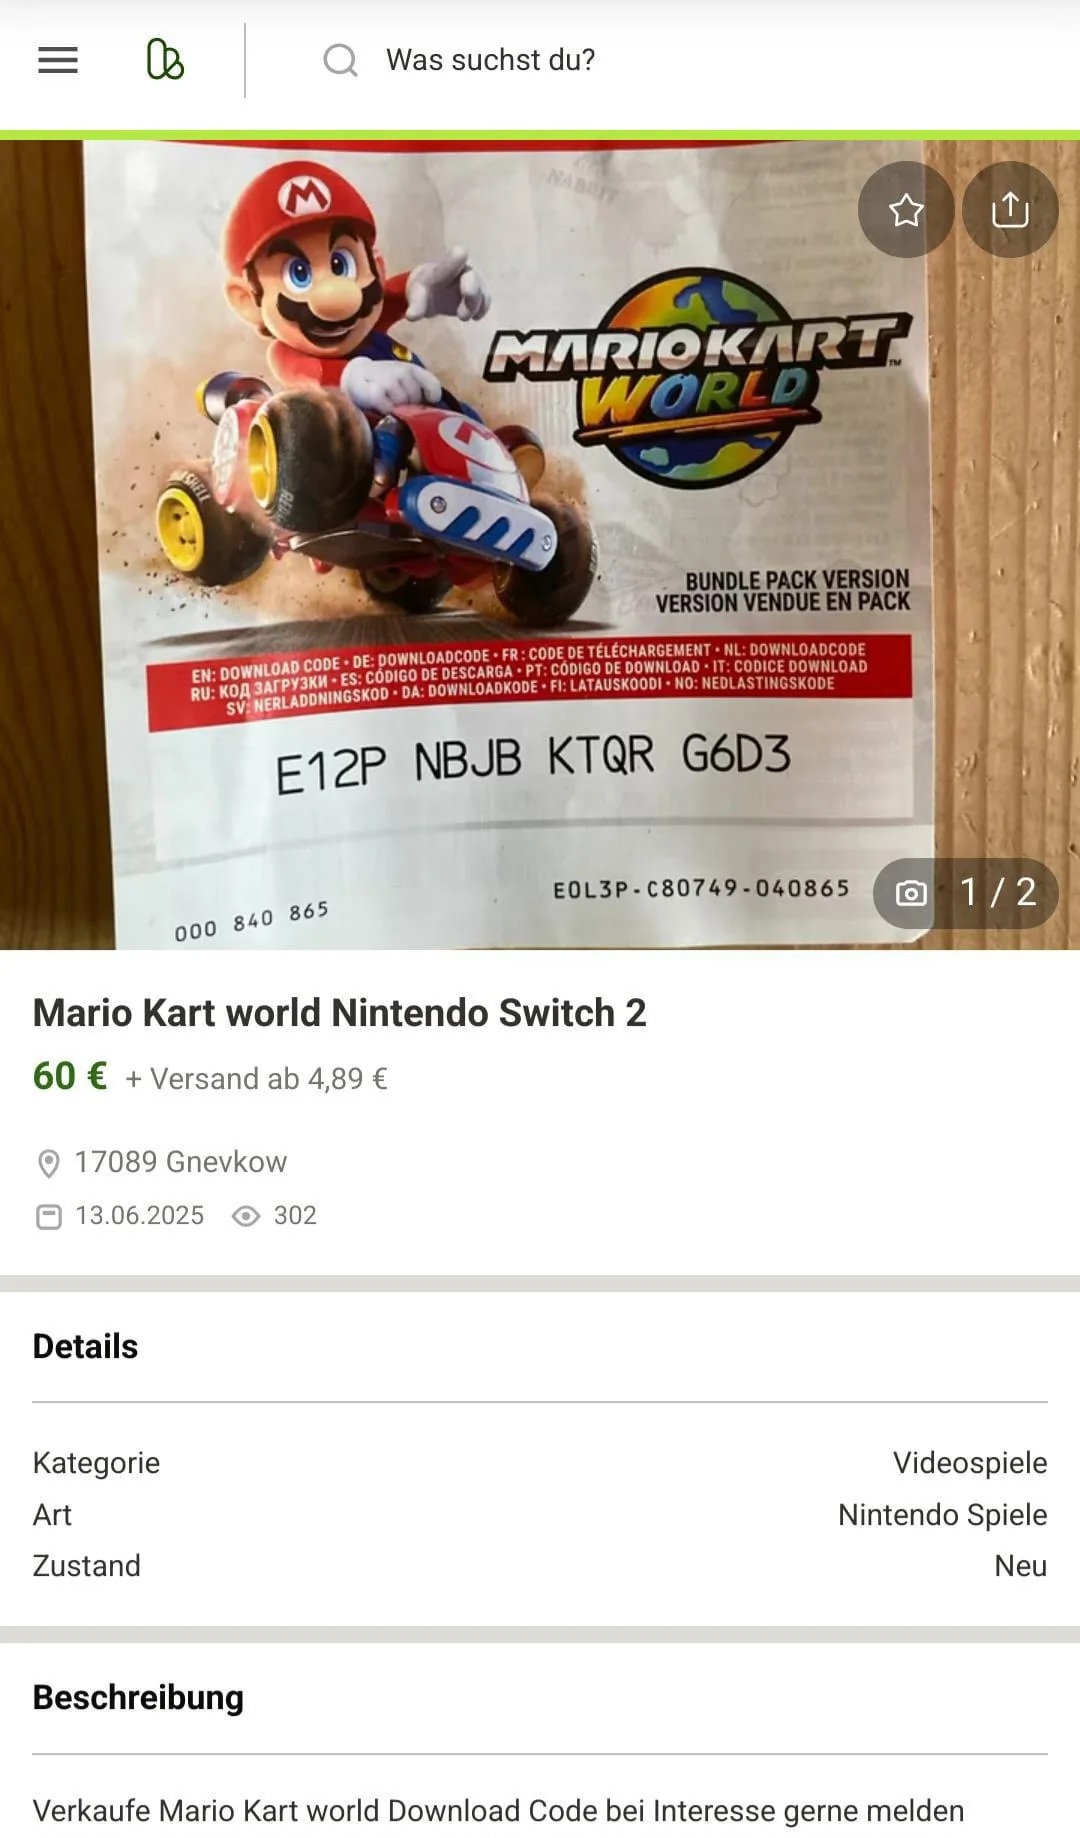Screen dimensions: 1080x1838
Task: Select 'Nintendo Spiele' under Art
Action: (x=943, y=1515)
